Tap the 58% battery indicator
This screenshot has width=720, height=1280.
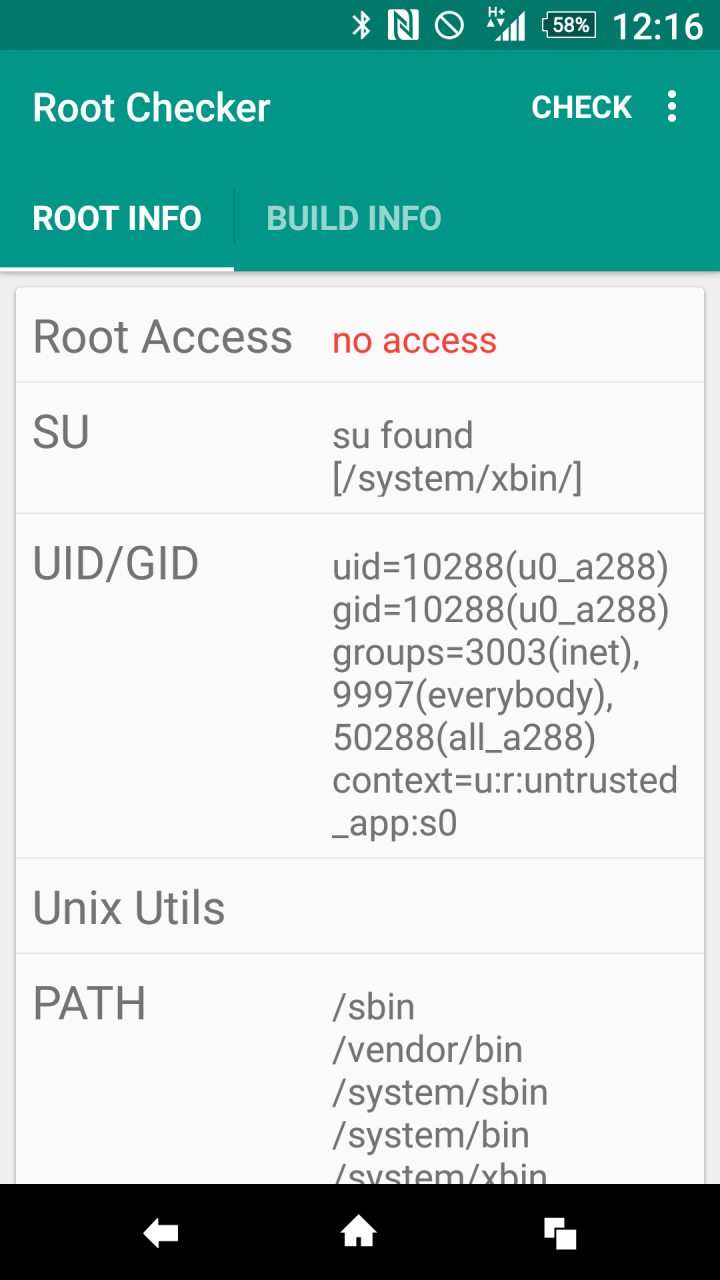pos(569,25)
